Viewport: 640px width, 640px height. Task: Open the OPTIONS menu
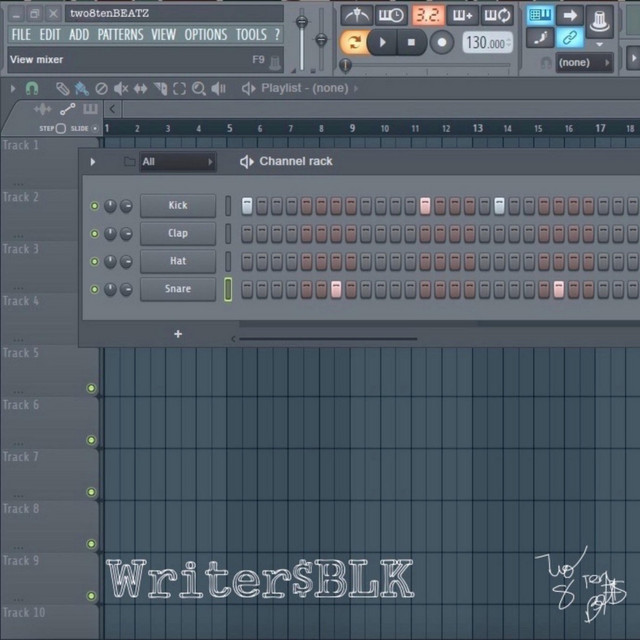coord(205,35)
